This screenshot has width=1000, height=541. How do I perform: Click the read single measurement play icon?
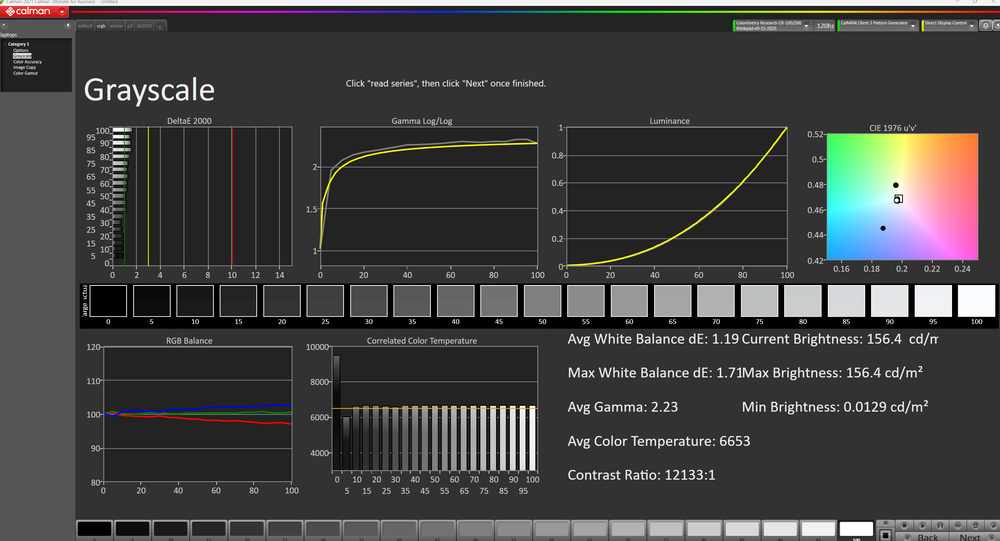coord(922,525)
